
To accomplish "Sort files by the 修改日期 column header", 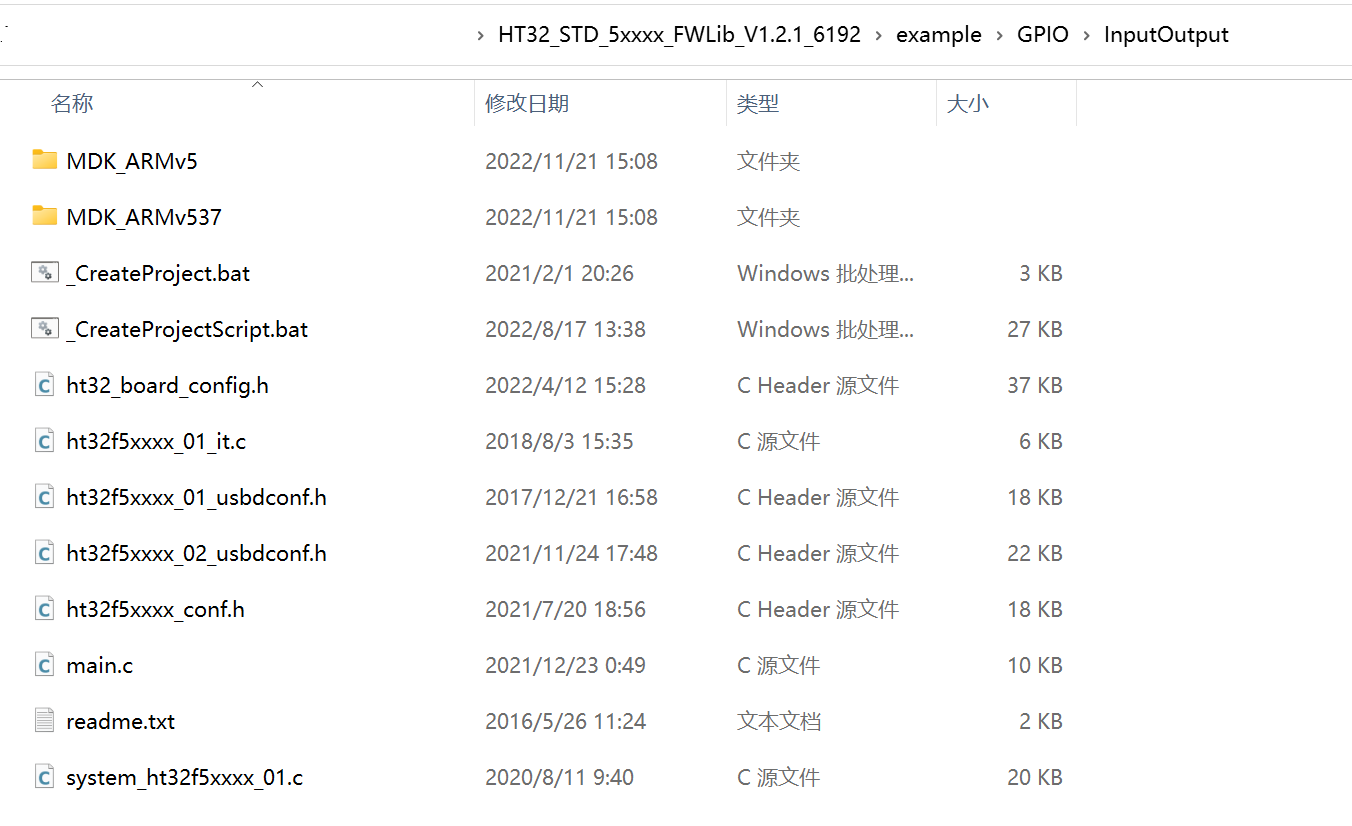I will point(527,103).
